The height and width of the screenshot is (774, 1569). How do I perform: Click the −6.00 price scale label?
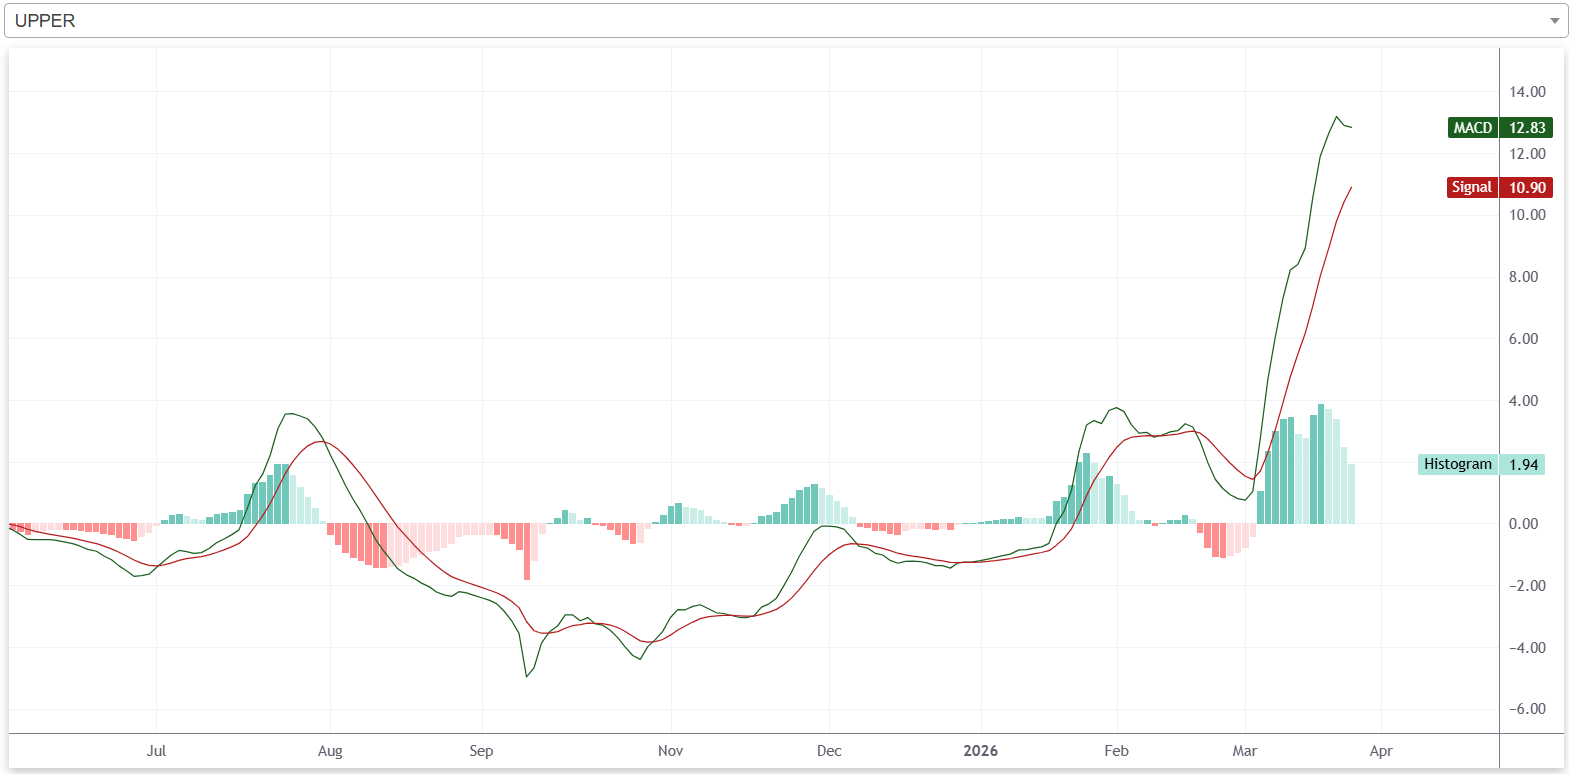(x=1527, y=709)
